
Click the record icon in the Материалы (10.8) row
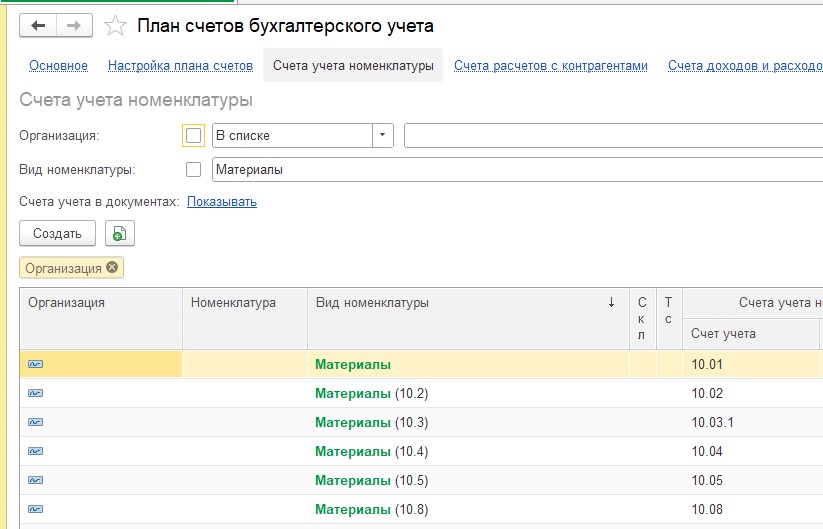[x=35, y=509]
